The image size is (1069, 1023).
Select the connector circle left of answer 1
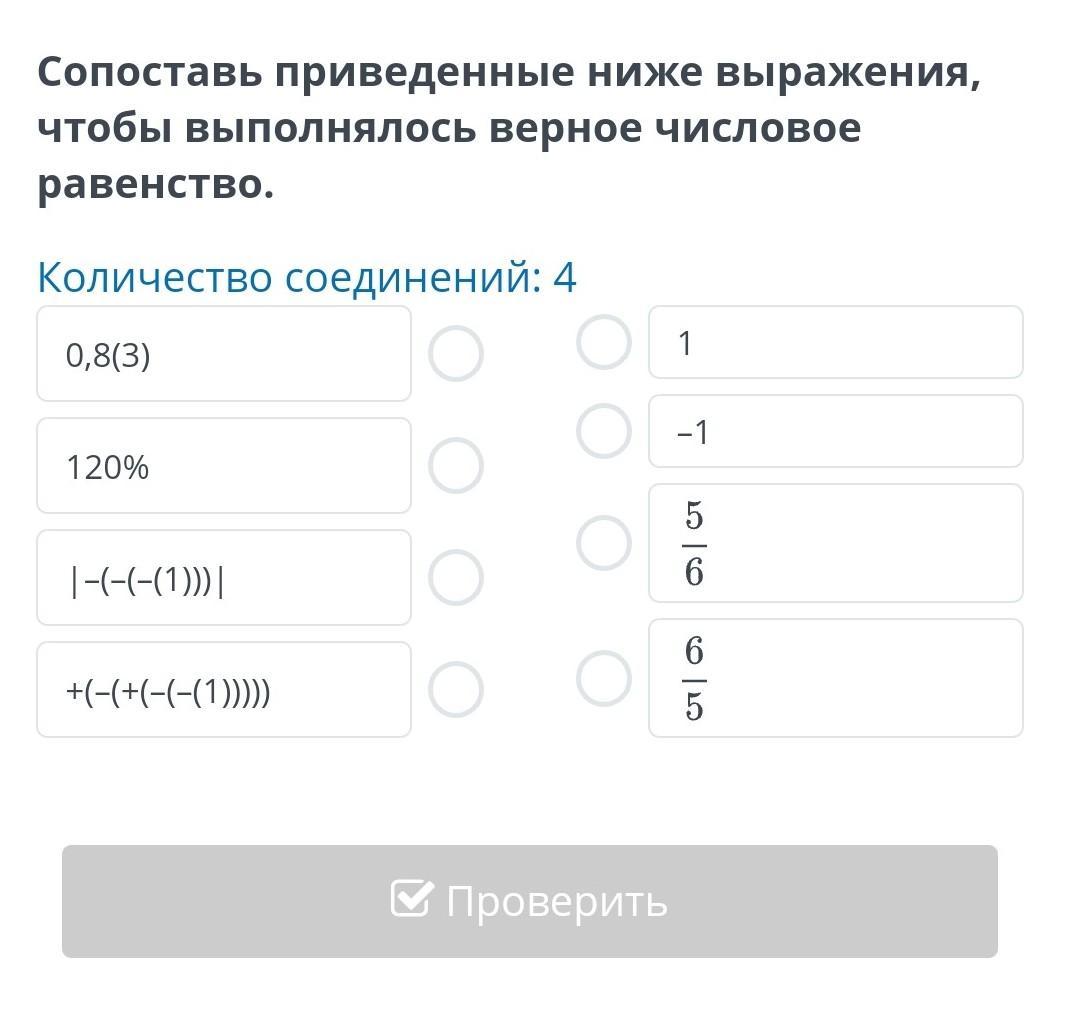(x=604, y=342)
